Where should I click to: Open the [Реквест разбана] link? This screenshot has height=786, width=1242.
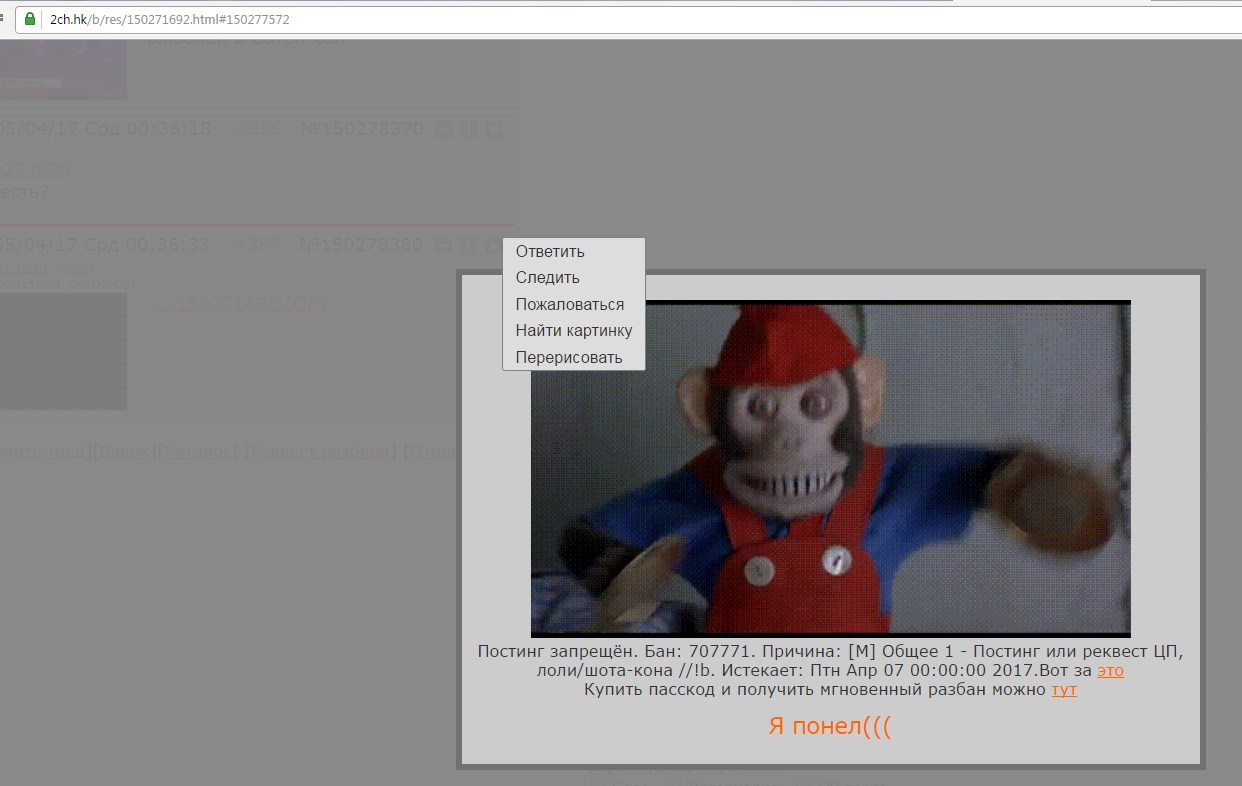point(321,452)
